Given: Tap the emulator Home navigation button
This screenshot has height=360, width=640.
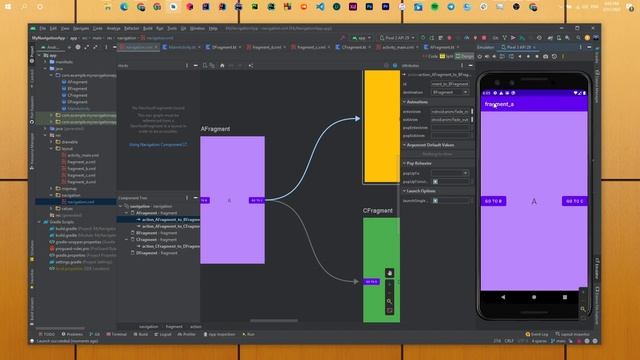Looking at the screenshot, I should 534,297.
